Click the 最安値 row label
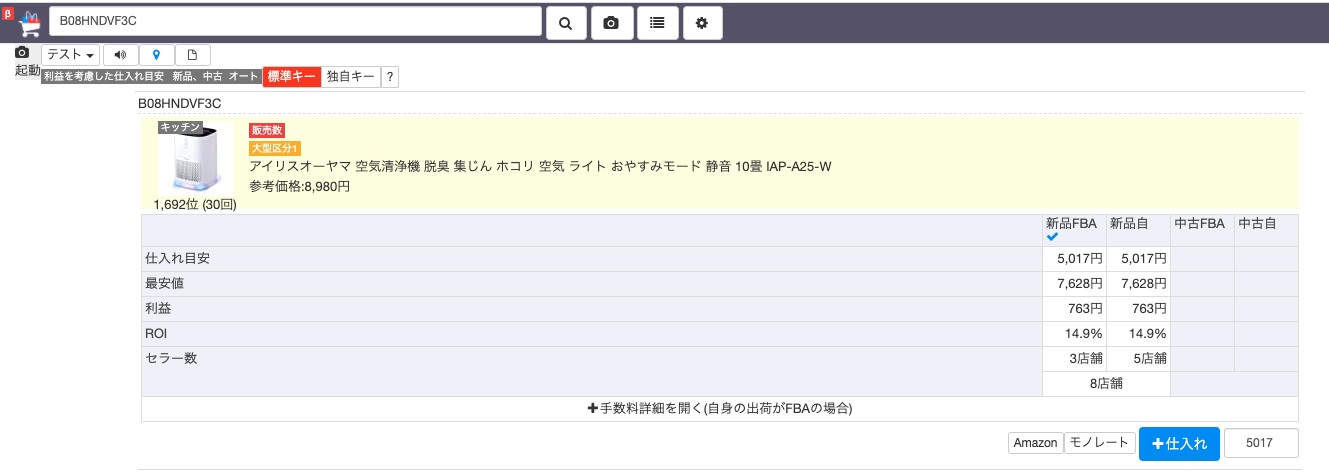Screen dimensions: 1329x474 (x=164, y=283)
